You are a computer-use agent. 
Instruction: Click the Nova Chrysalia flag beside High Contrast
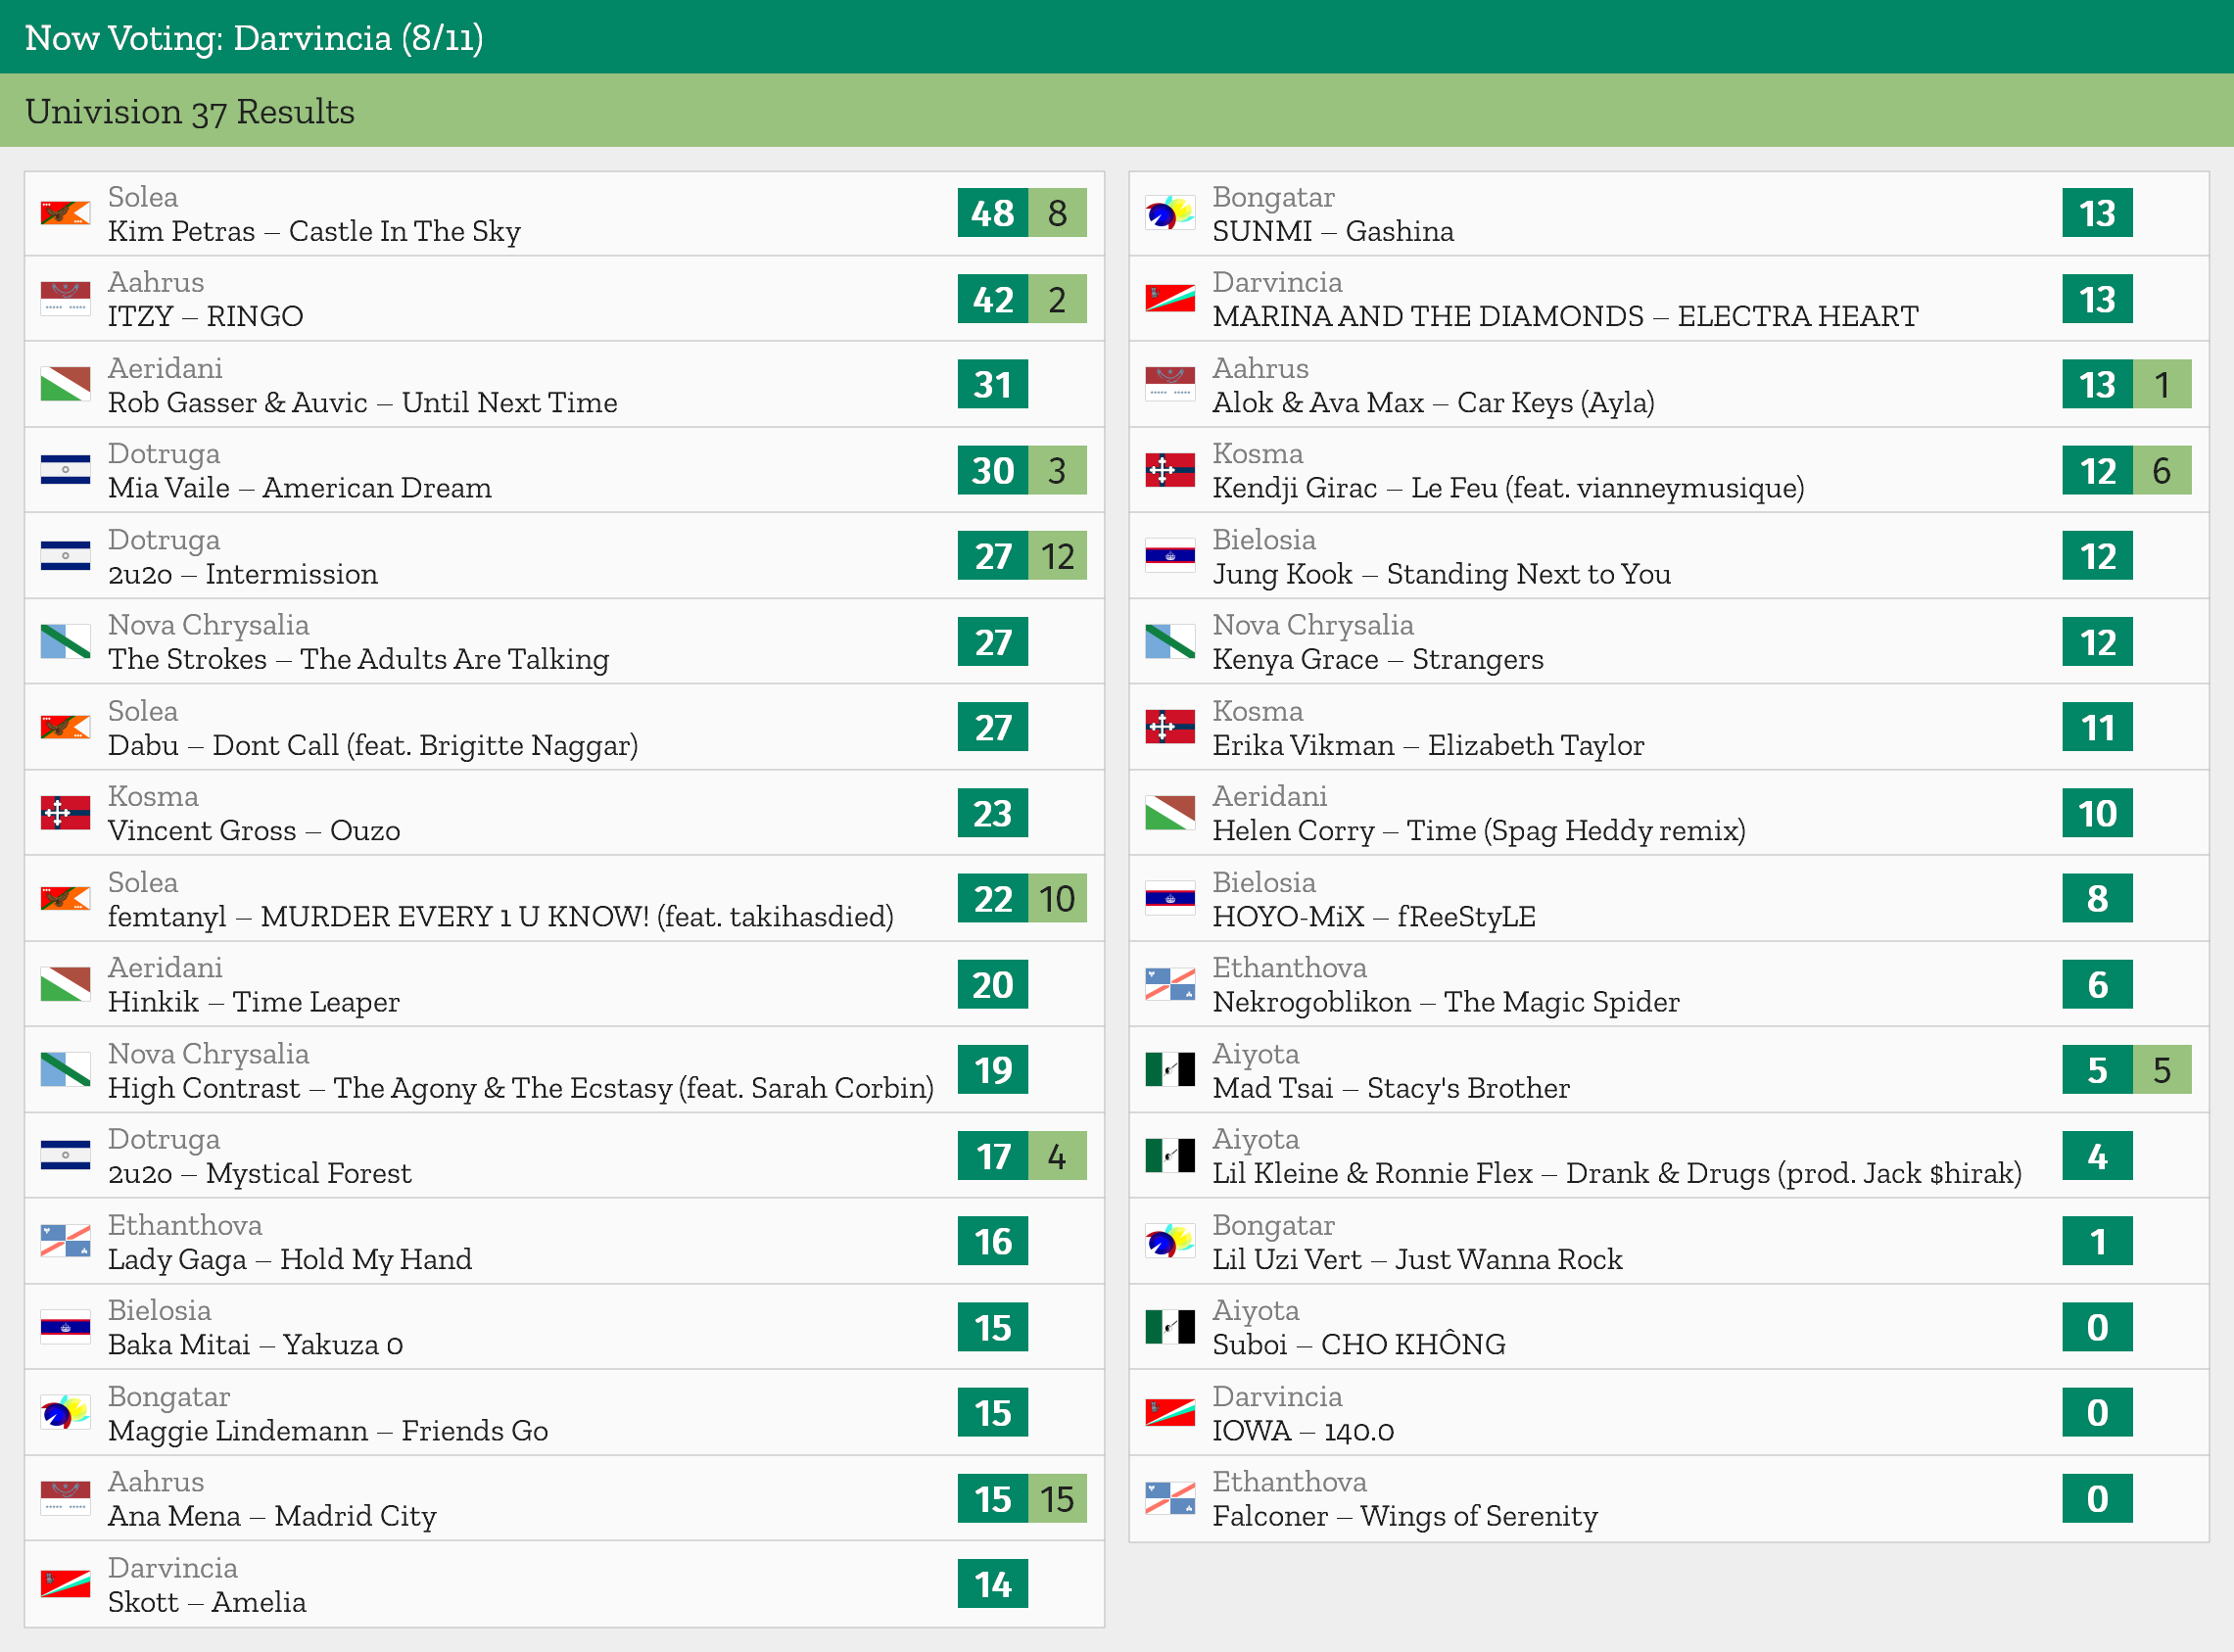pos(65,1070)
